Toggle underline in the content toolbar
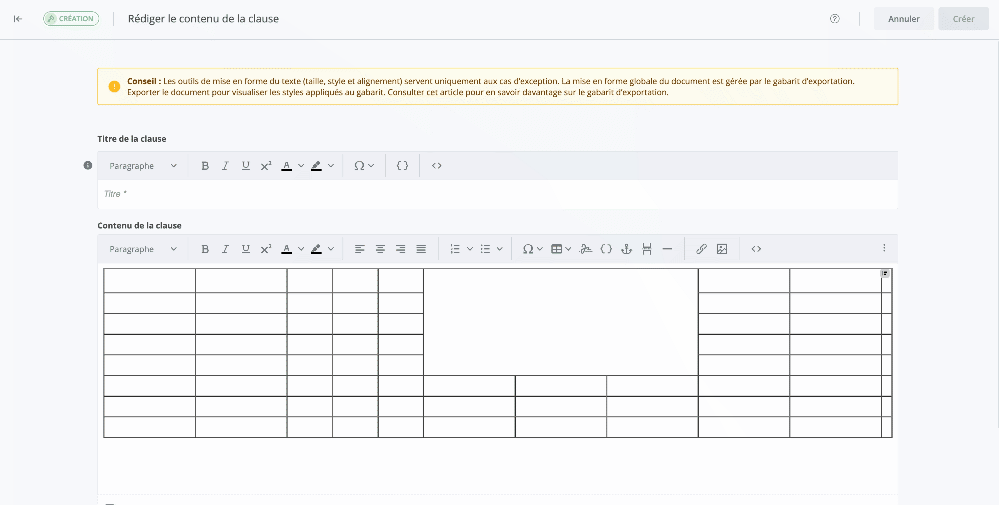 (x=245, y=249)
